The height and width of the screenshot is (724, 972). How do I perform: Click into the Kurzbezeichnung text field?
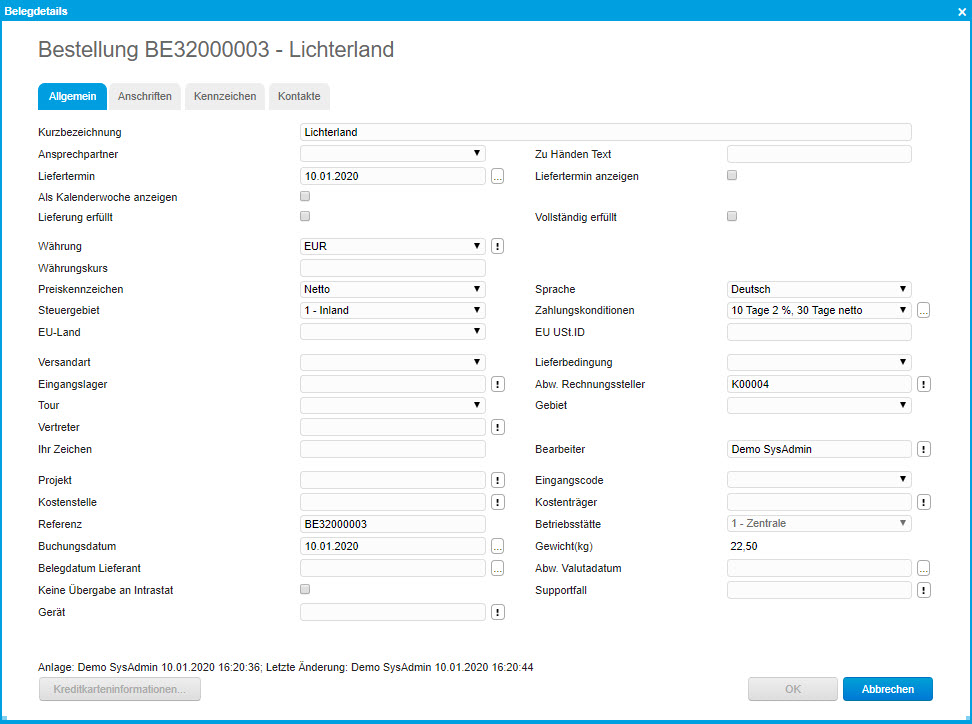click(x=605, y=132)
